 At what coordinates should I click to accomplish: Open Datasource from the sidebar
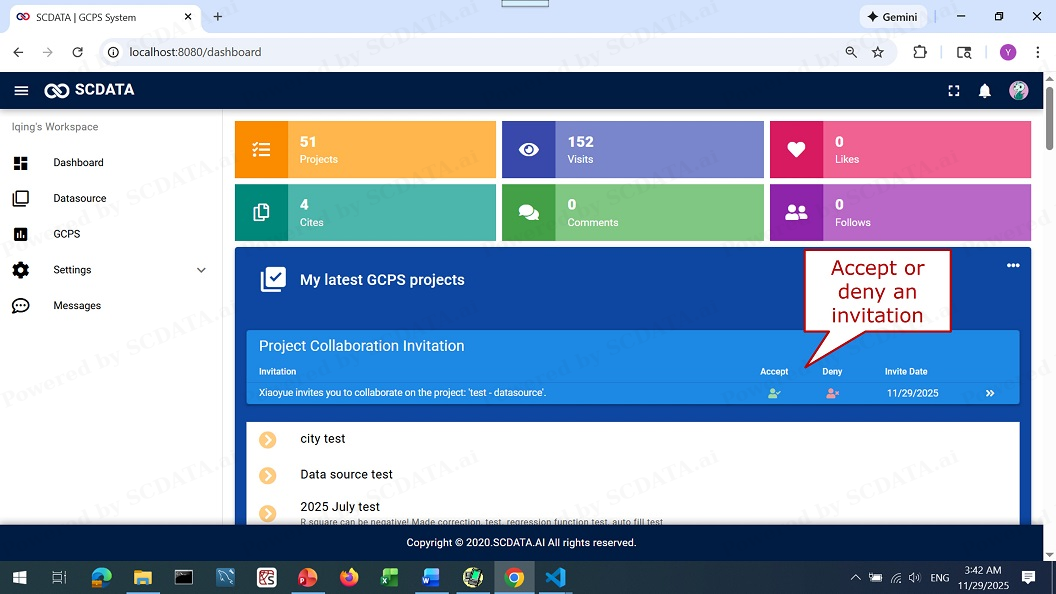[x=79, y=199]
